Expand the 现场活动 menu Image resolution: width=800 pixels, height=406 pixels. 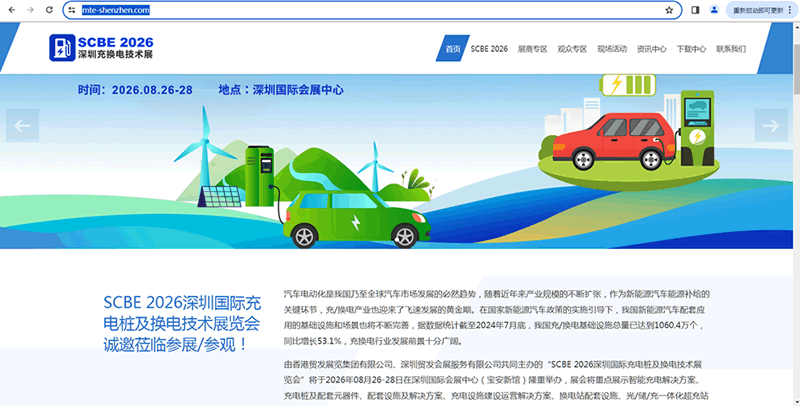612,48
